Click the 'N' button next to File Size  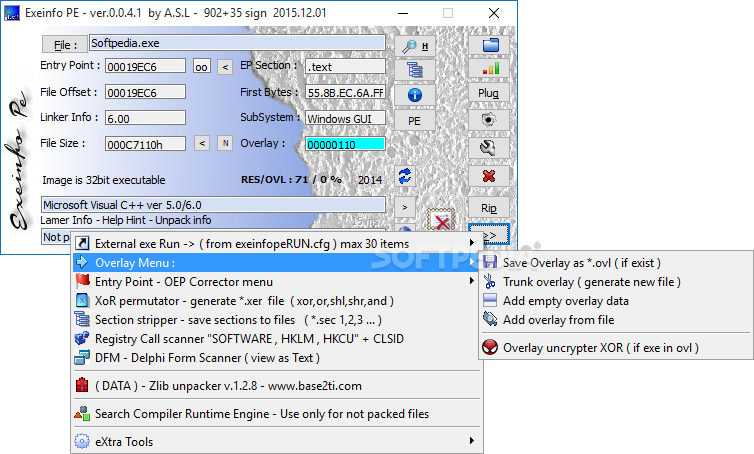[x=225, y=143]
